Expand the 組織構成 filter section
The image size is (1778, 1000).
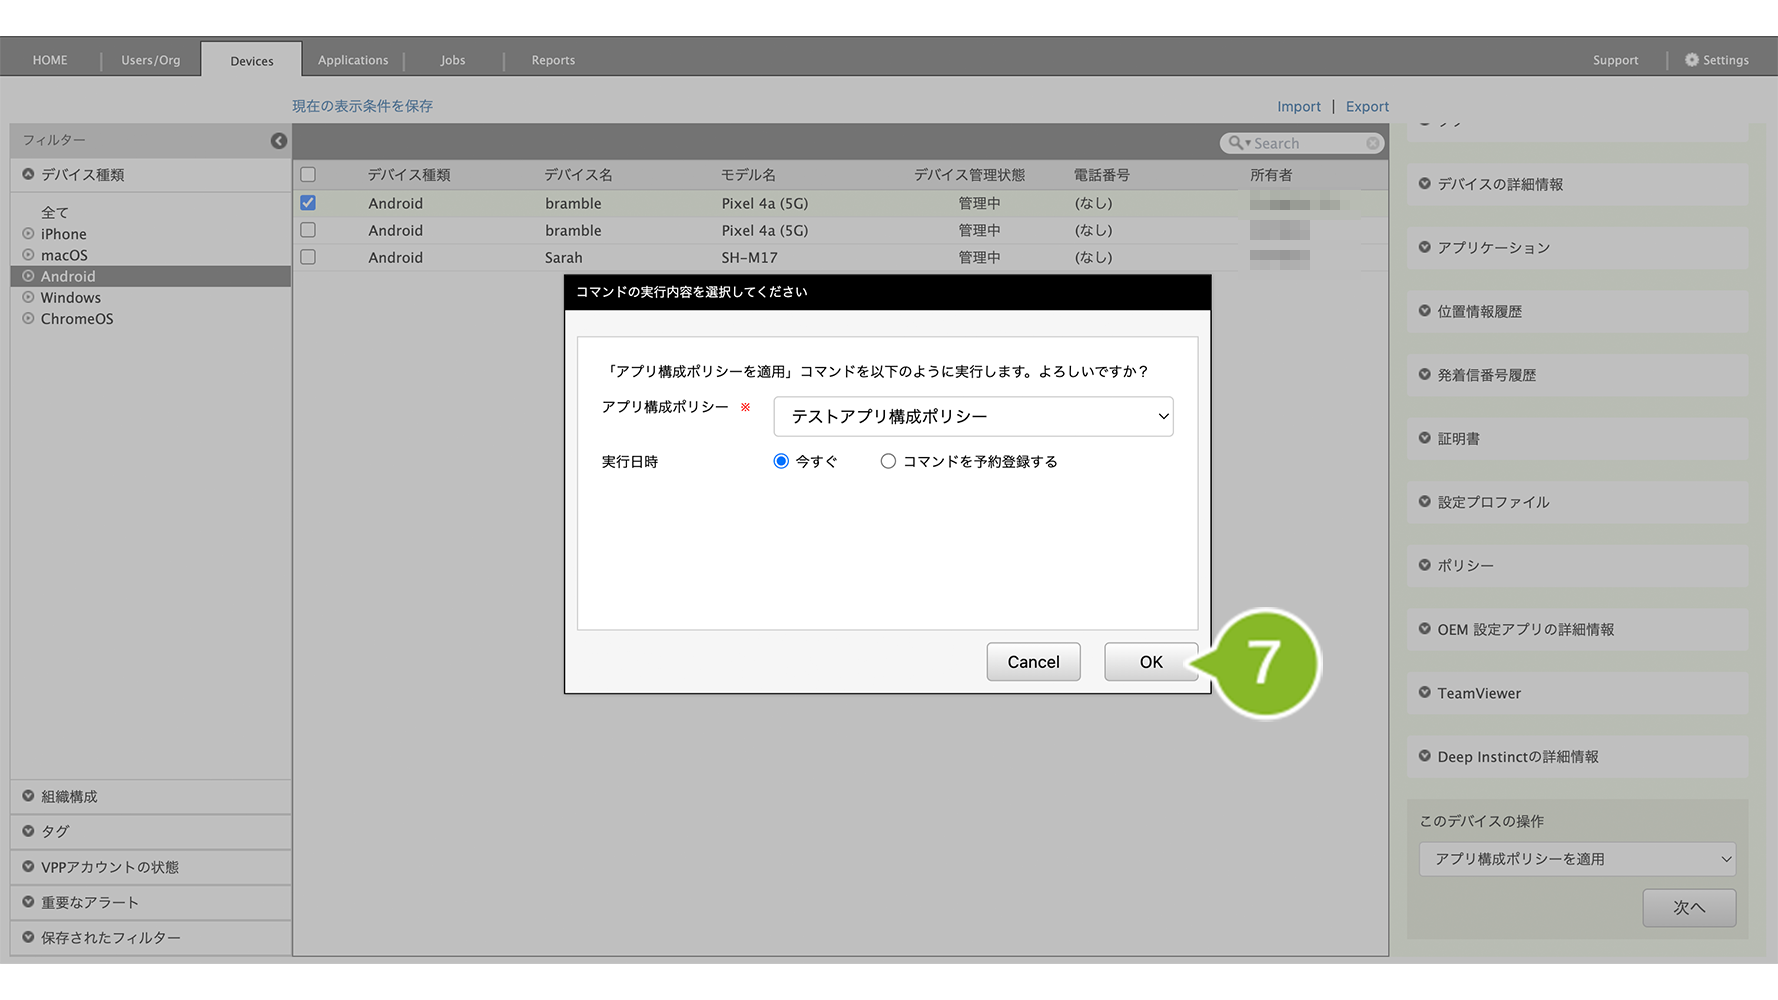(x=28, y=796)
